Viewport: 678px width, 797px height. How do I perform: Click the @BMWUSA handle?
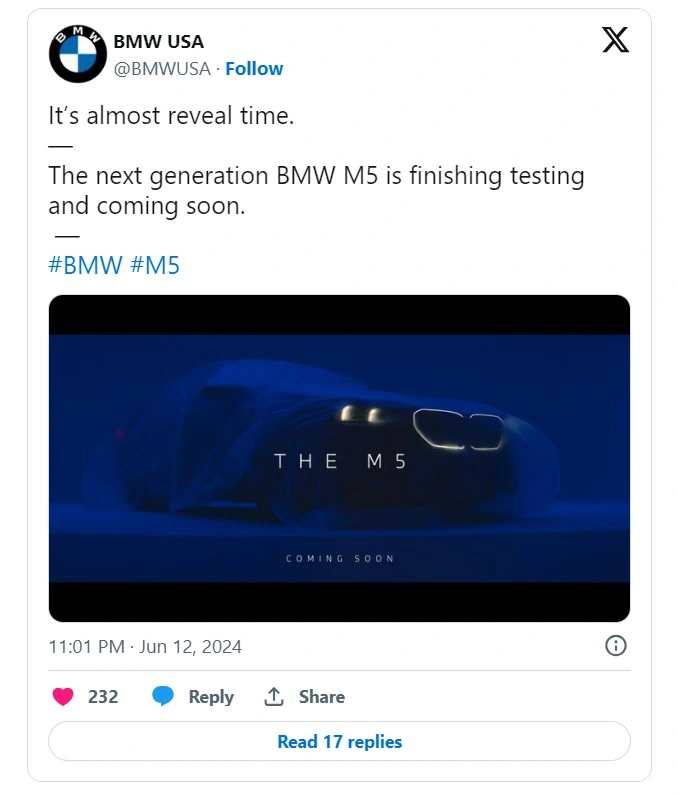tap(162, 69)
